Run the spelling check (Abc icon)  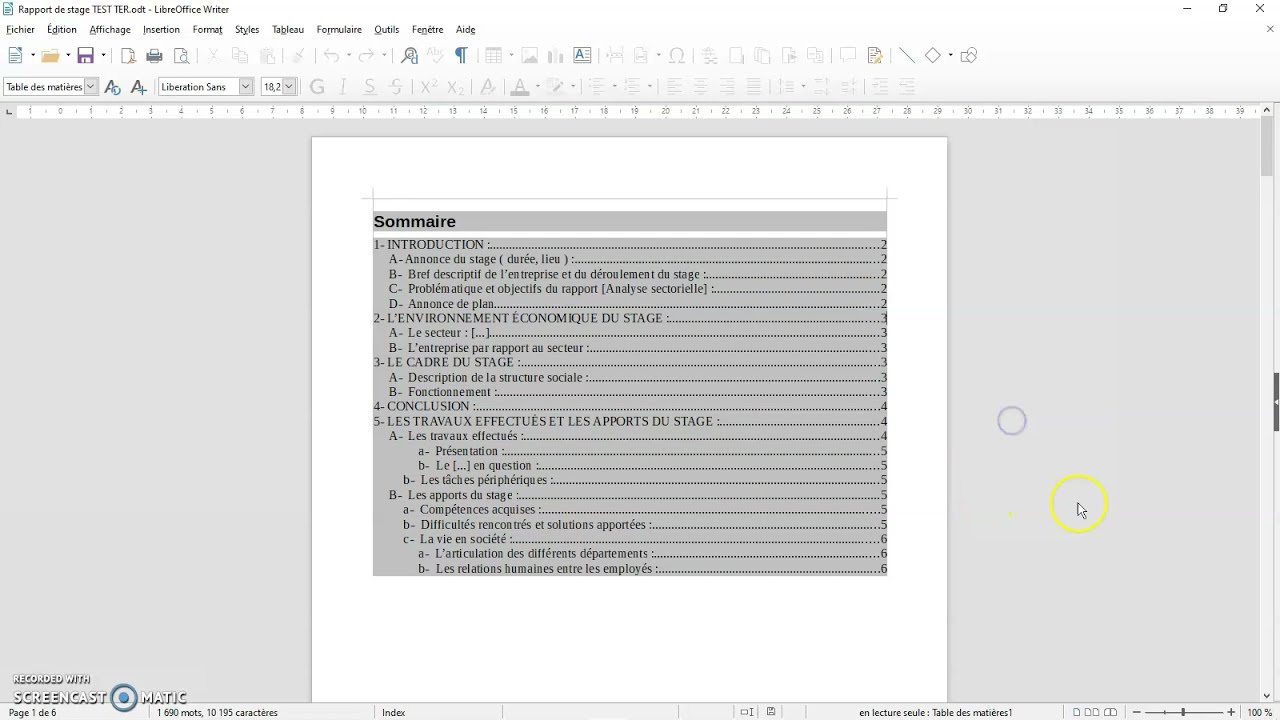coord(435,56)
